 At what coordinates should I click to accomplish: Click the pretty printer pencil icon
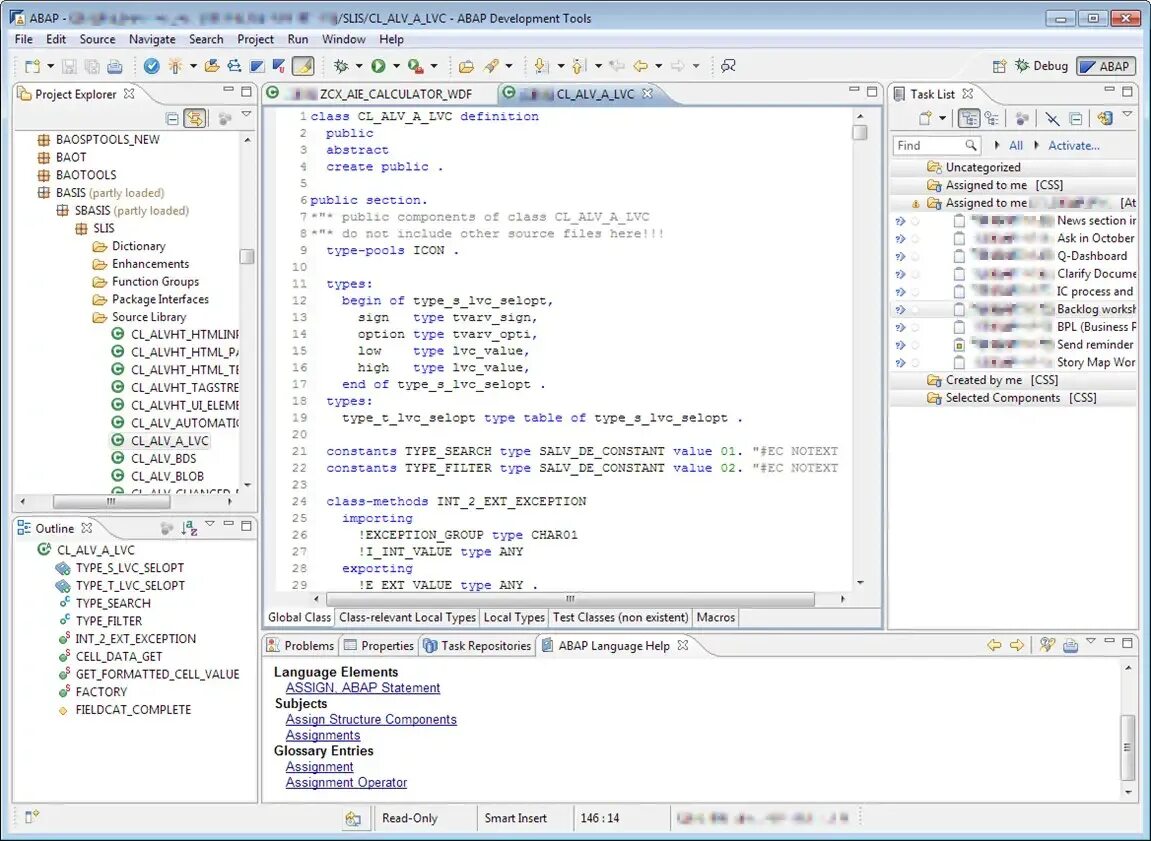302,67
